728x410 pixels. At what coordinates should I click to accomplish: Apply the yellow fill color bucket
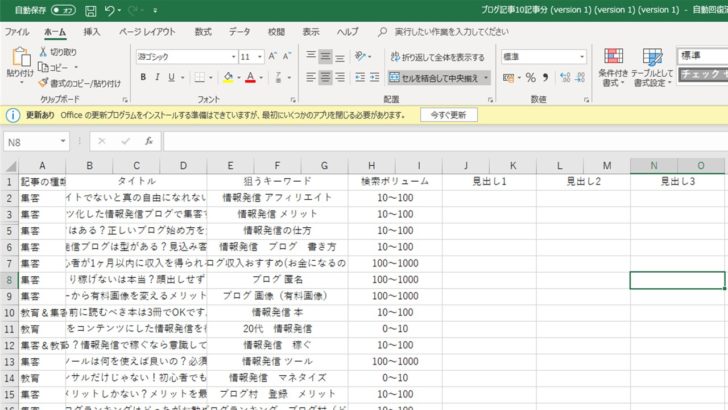point(228,77)
